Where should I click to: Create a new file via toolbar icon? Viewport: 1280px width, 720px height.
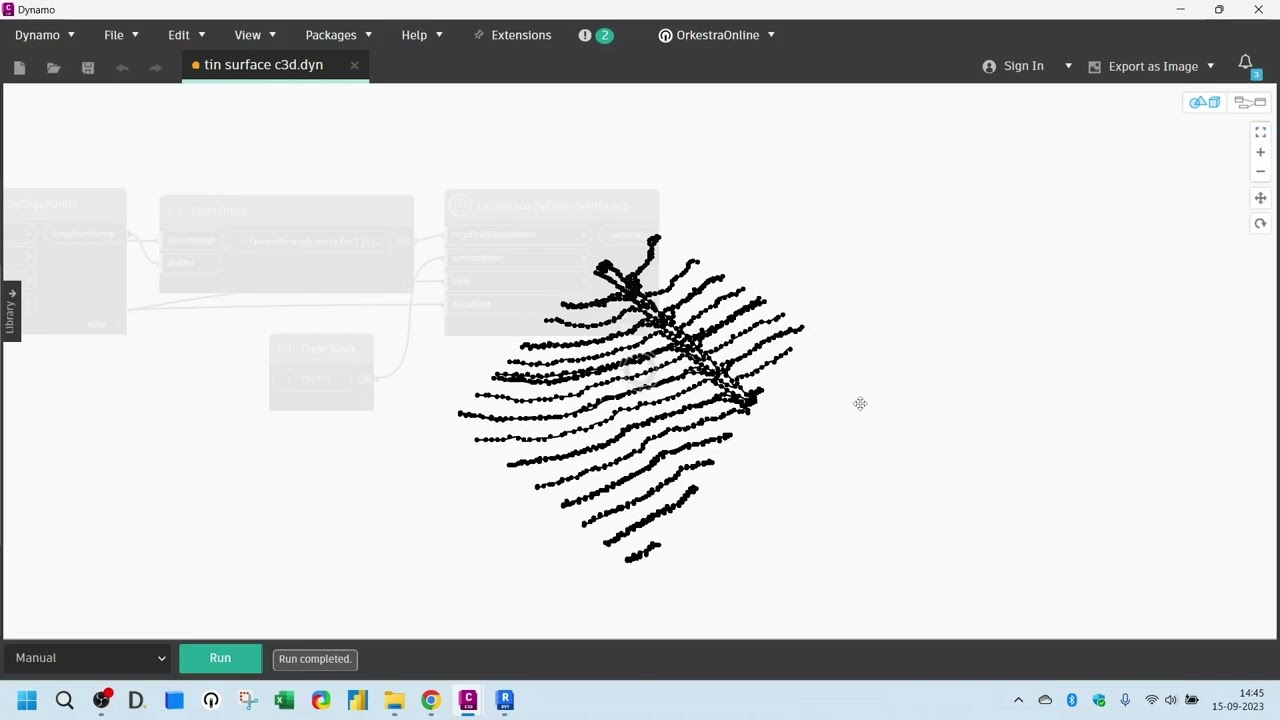click(20, 67)
